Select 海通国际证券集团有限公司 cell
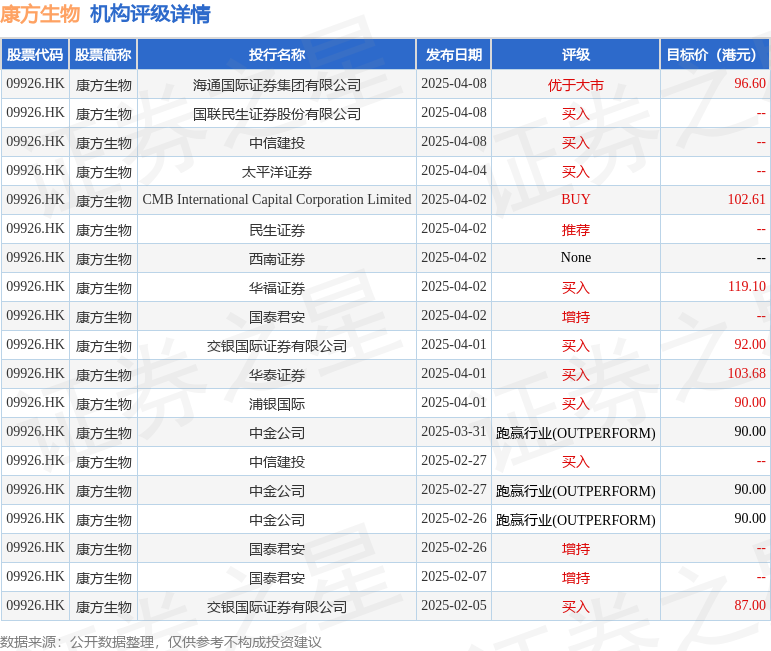This screenshot has width=771, height=651. [277, 85]
